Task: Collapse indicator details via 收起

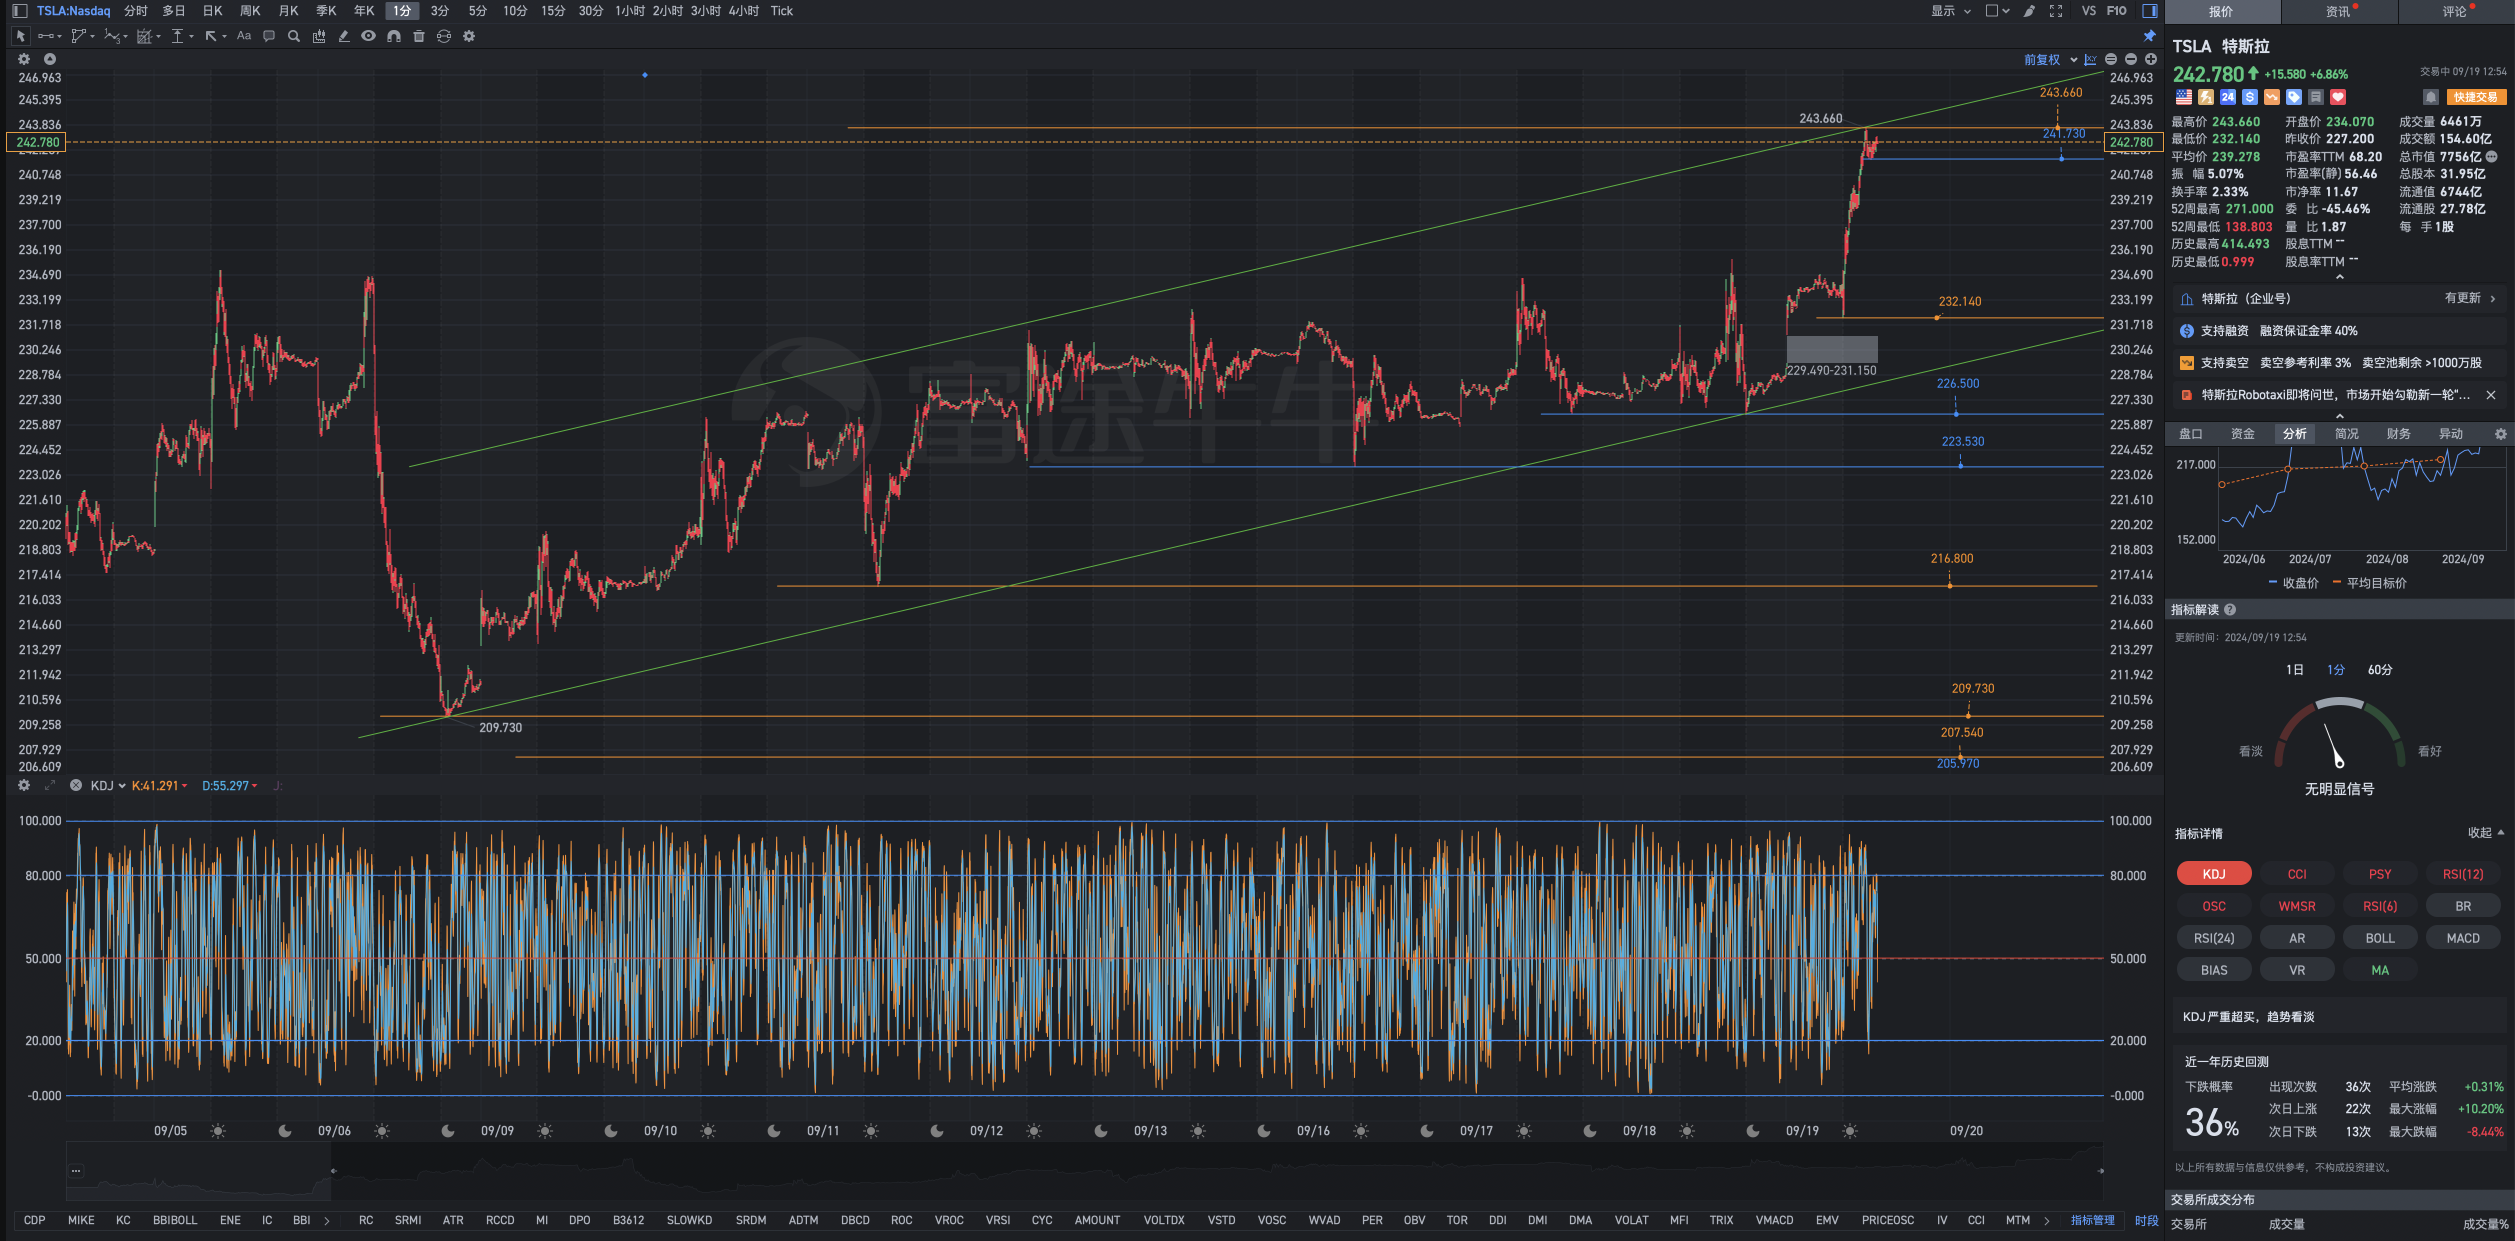Action: tap(2485, 832)
